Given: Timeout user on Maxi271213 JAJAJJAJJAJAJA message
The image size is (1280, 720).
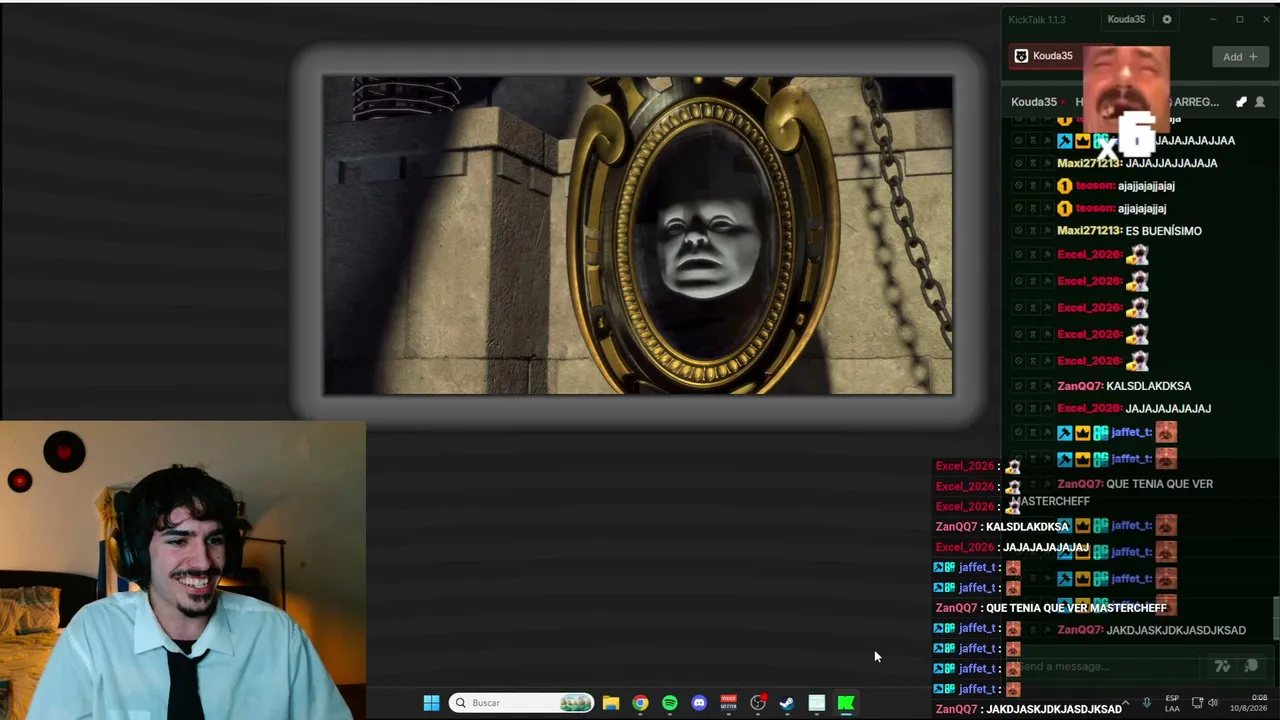Looking at the screenshot, I should pyautogui.click(x=1033, y=163).
